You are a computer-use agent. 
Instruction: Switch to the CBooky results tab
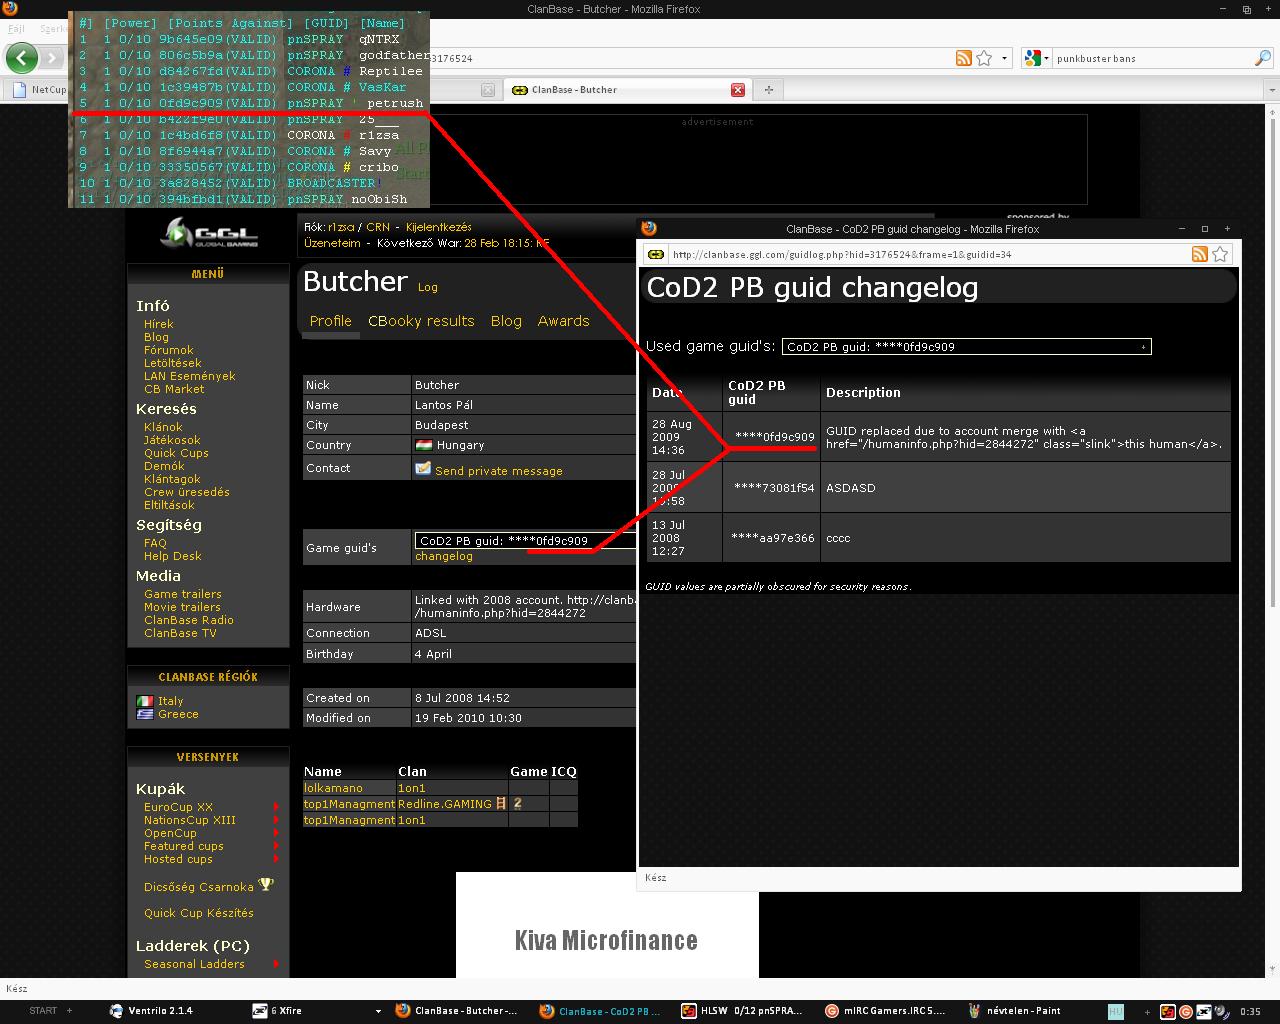pyautogui.click(x=421, y=321)
